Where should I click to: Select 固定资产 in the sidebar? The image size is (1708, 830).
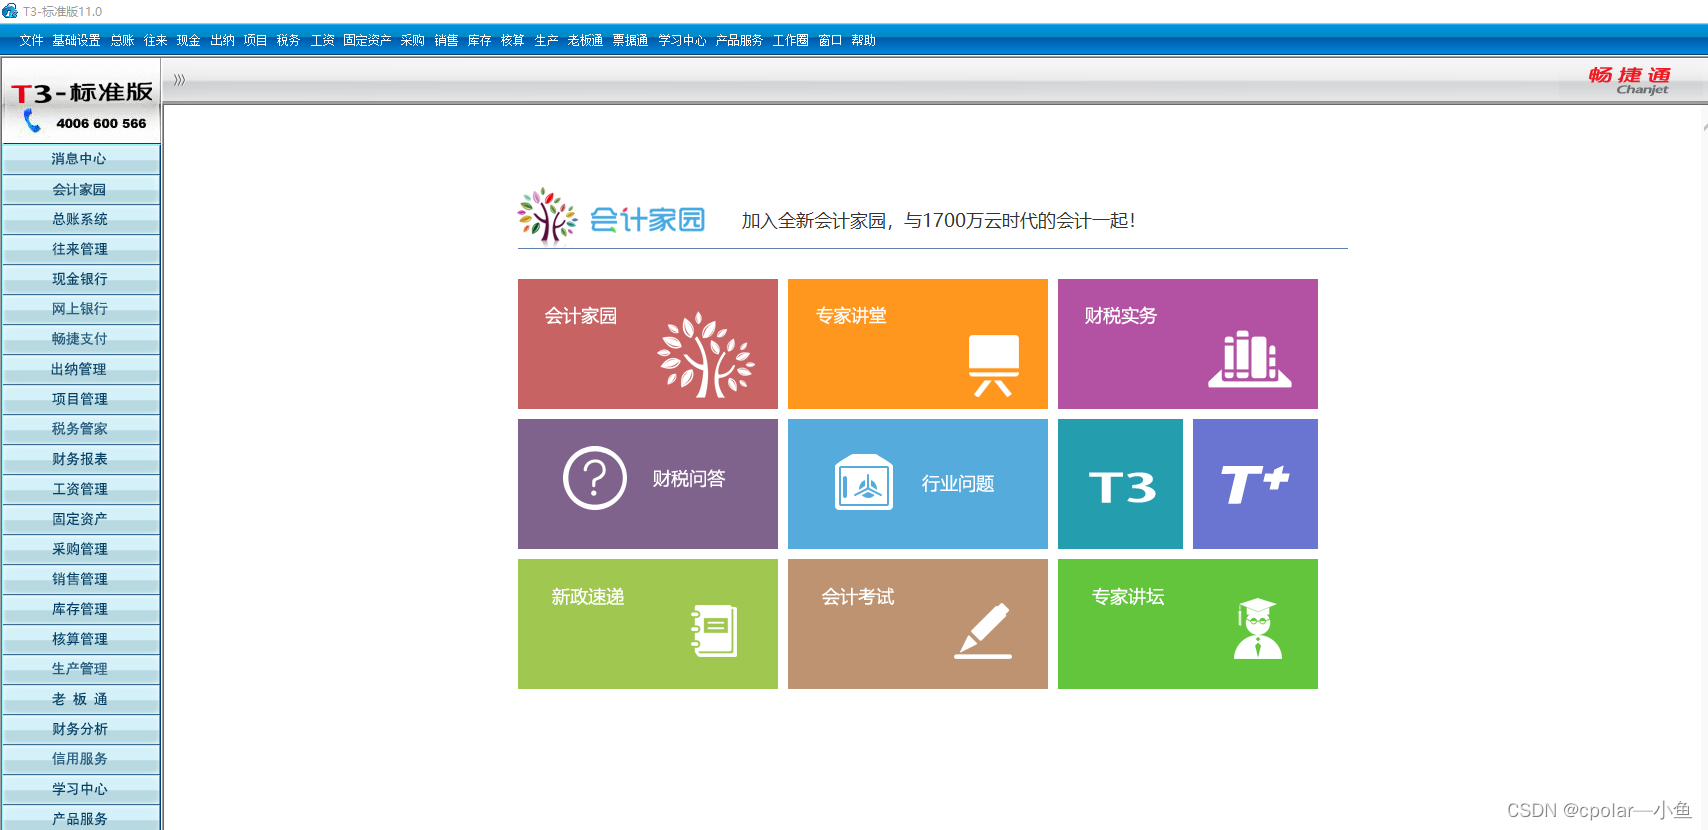81,519
